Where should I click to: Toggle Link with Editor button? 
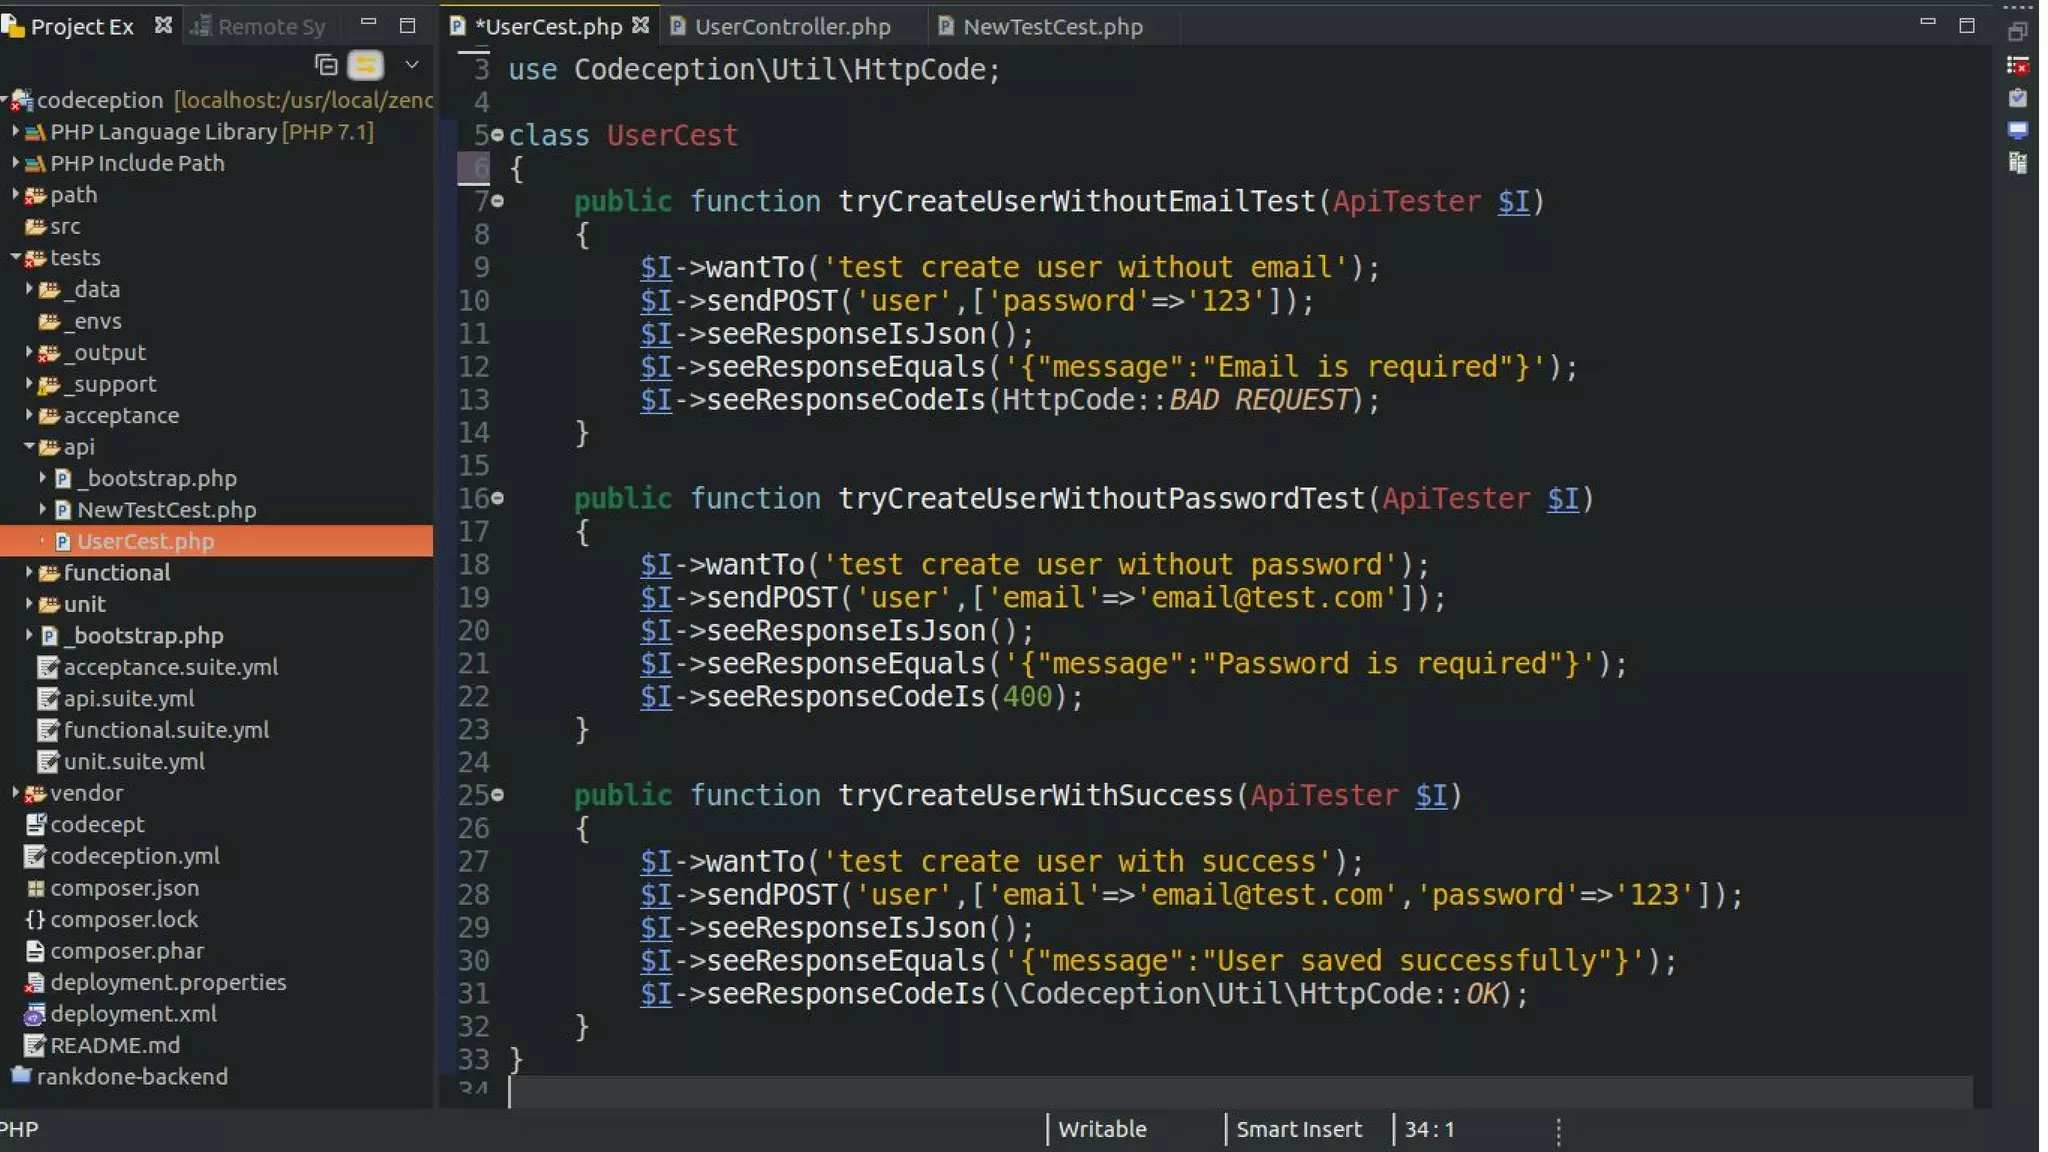tap(366, 65)
